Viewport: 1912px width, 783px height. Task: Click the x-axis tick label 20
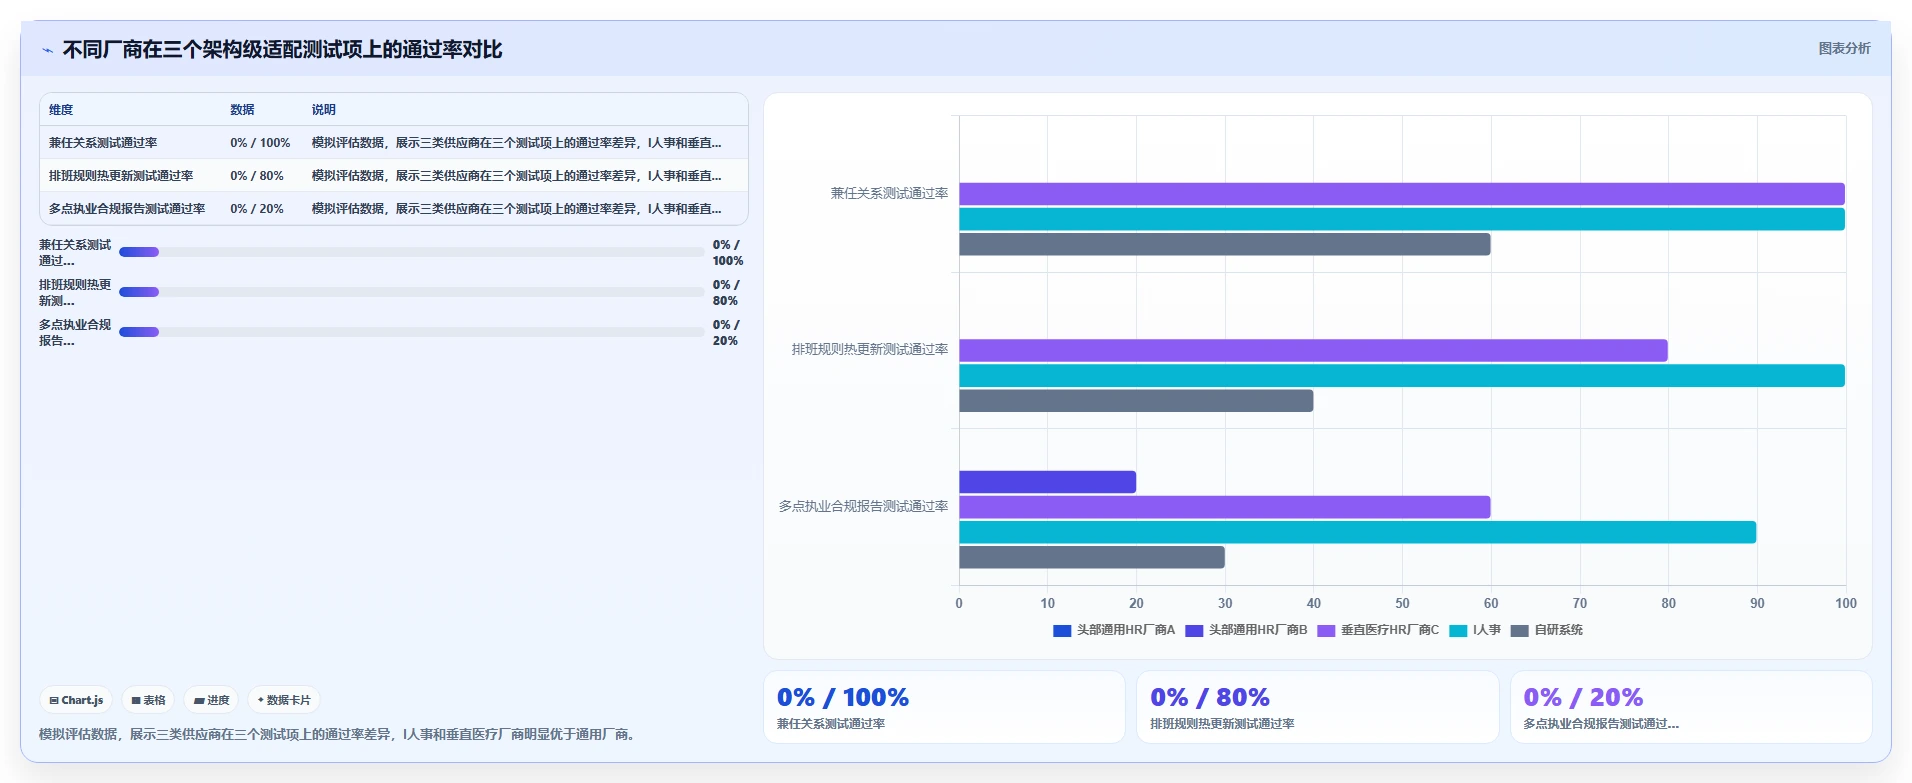pos(1136,603)
